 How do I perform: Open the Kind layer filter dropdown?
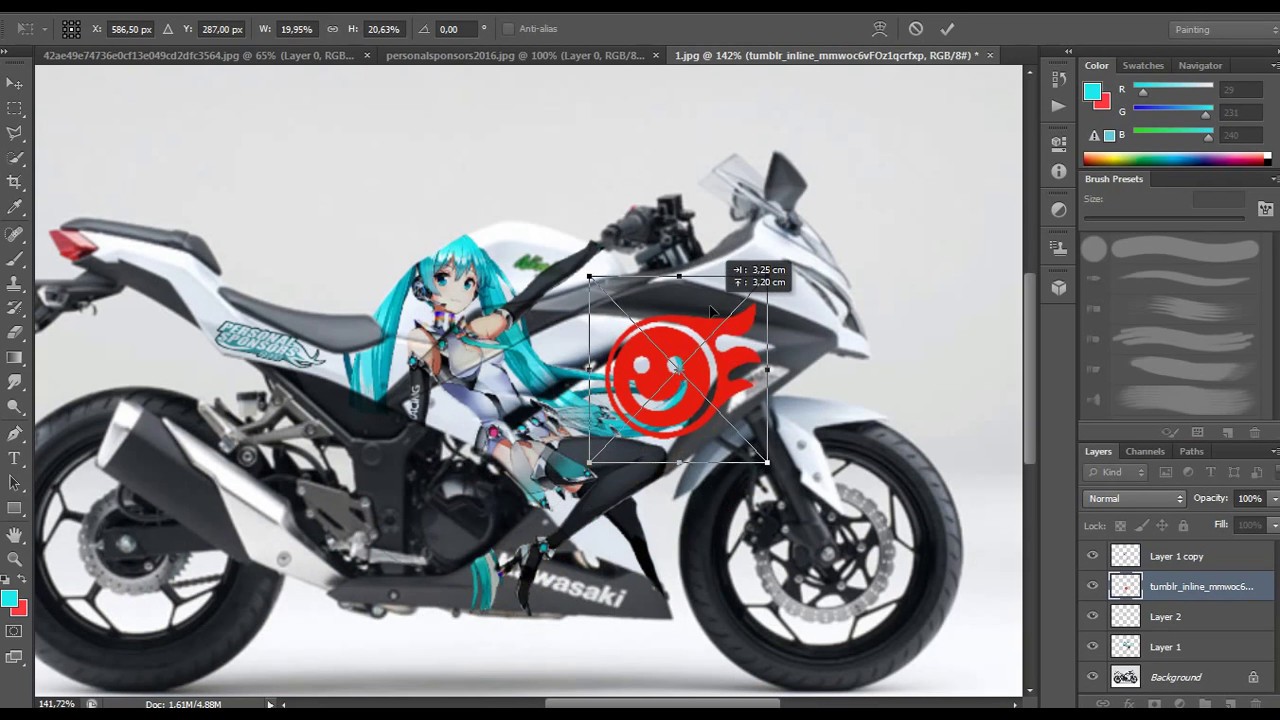point(1116,472)
